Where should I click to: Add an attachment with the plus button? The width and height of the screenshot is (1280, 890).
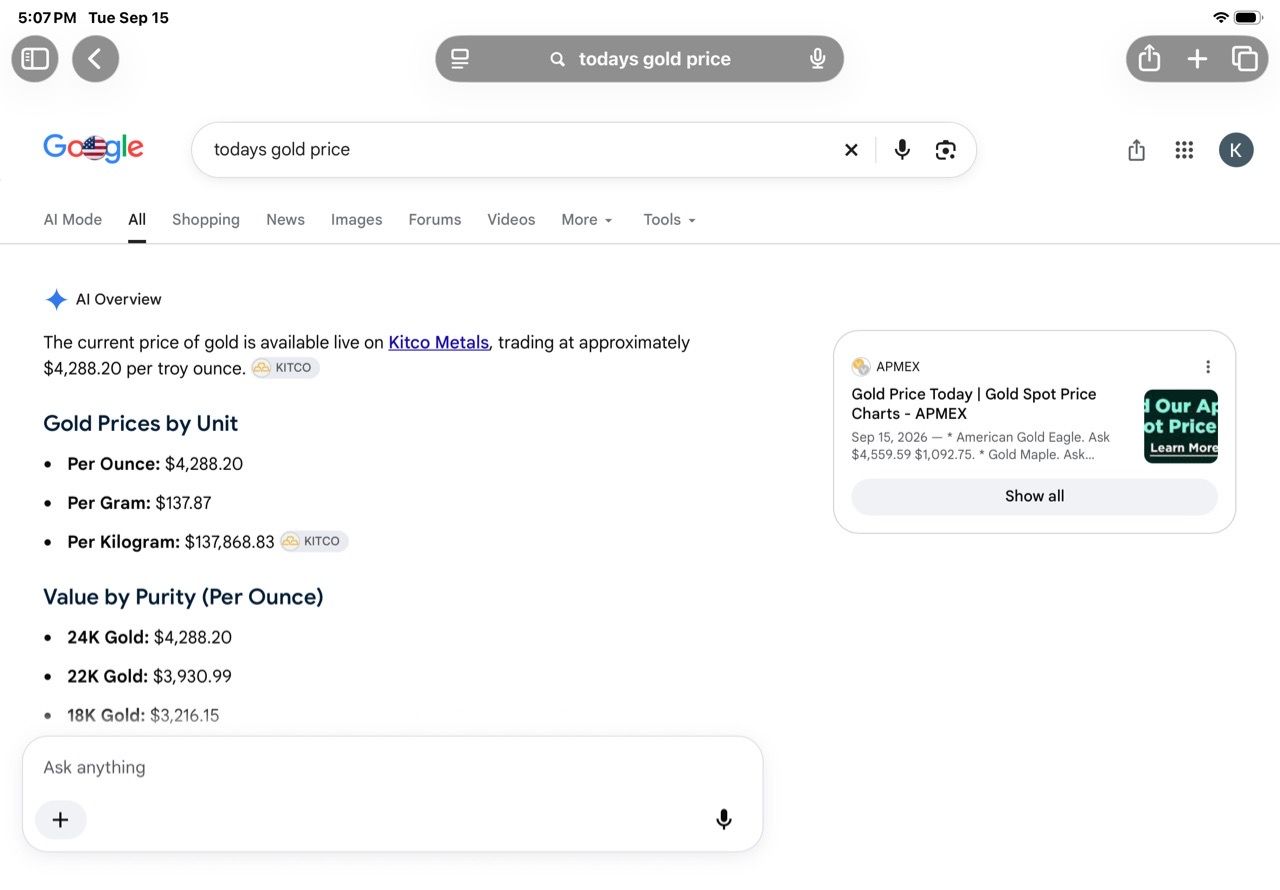point(61,820)
